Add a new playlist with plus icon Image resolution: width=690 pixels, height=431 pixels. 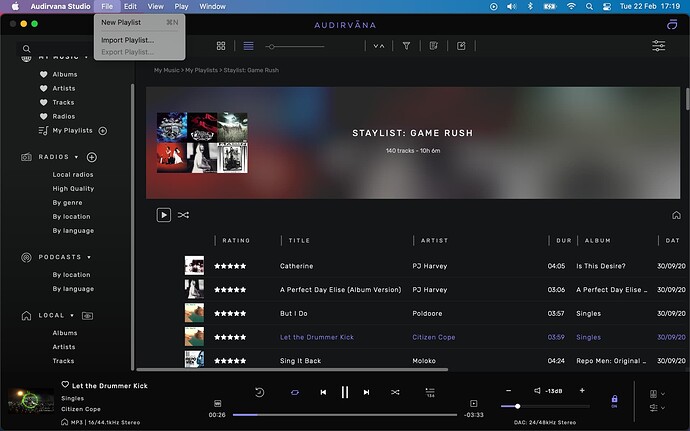tap(103, 131)
